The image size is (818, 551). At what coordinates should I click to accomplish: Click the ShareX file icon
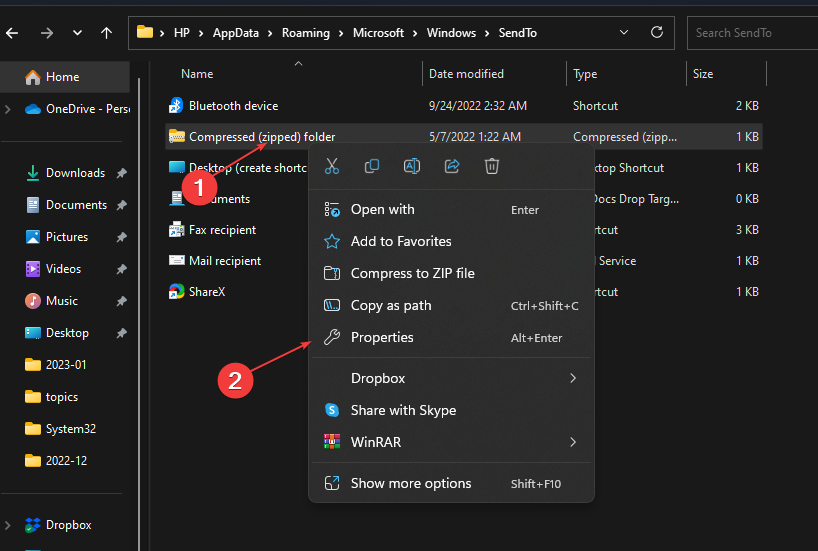(177, 292)
